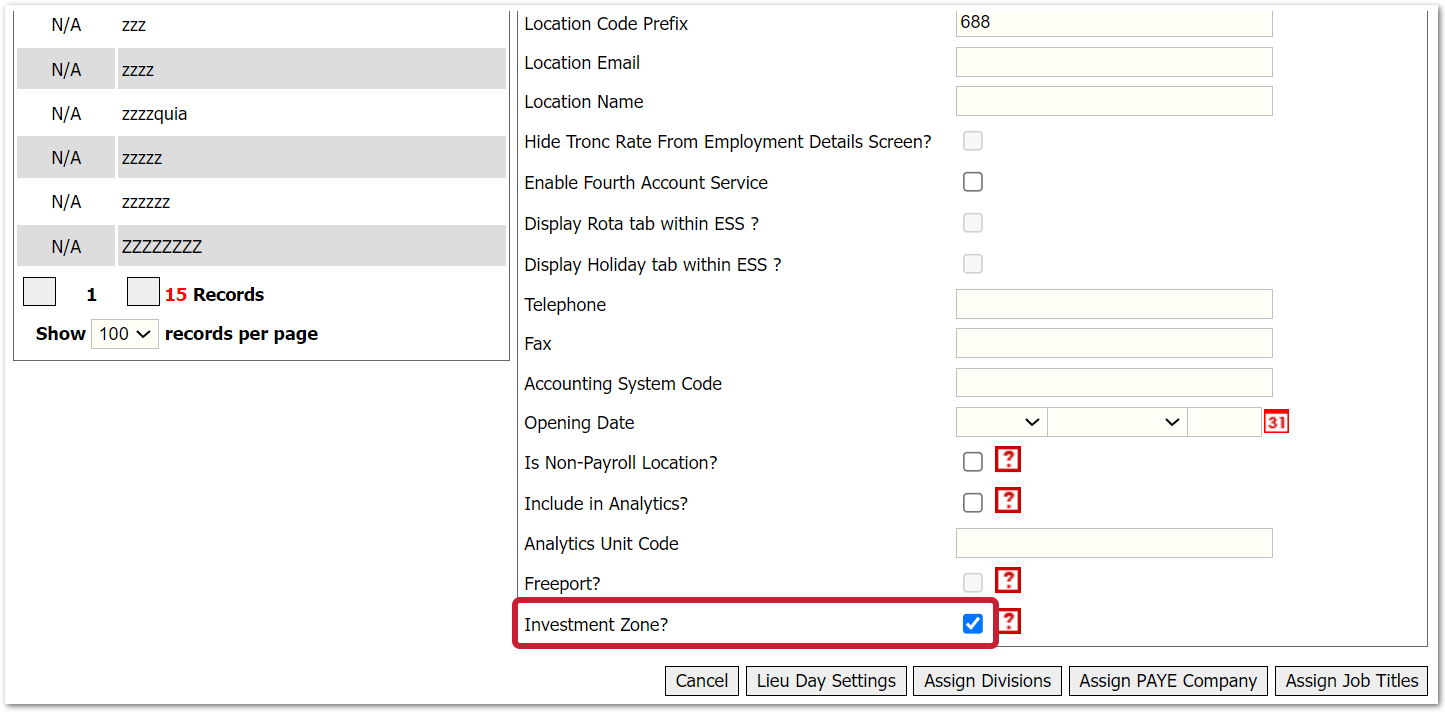Open the Opening Date calendar picker icon
Image resolution: width=1445 pixels, height=713 pixels.
coord(1276,422)
